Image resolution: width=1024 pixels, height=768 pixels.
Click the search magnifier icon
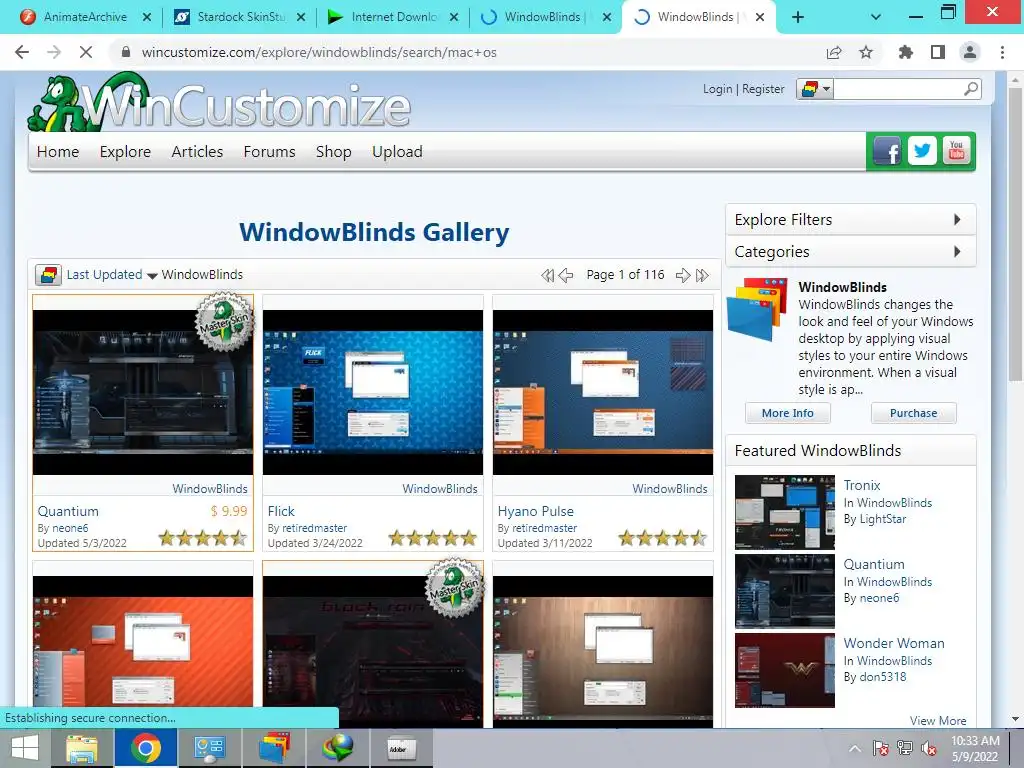point(971,88)
